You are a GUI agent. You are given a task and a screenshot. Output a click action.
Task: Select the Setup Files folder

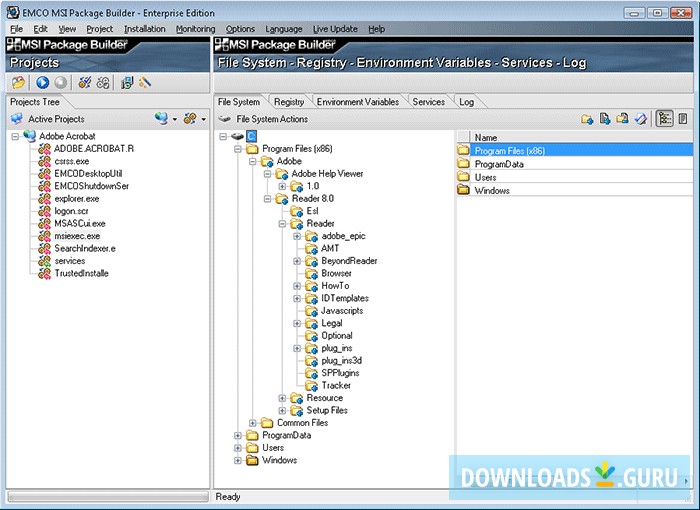click(x=327, y=410)
